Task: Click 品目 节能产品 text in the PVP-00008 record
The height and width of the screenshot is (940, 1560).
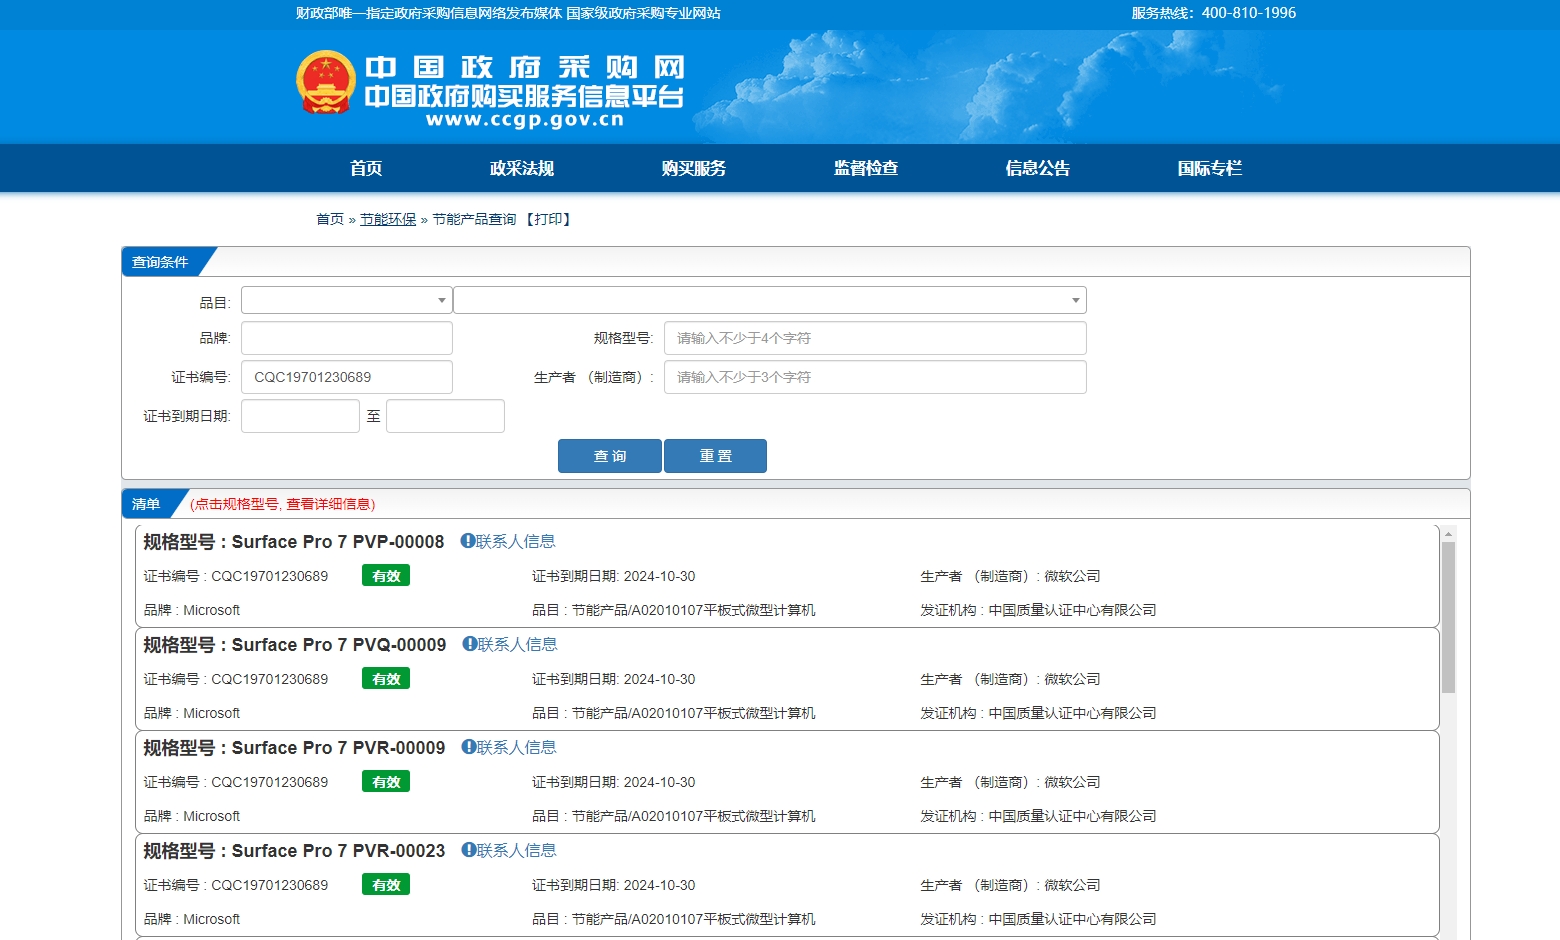Action: tap(674, 610)
